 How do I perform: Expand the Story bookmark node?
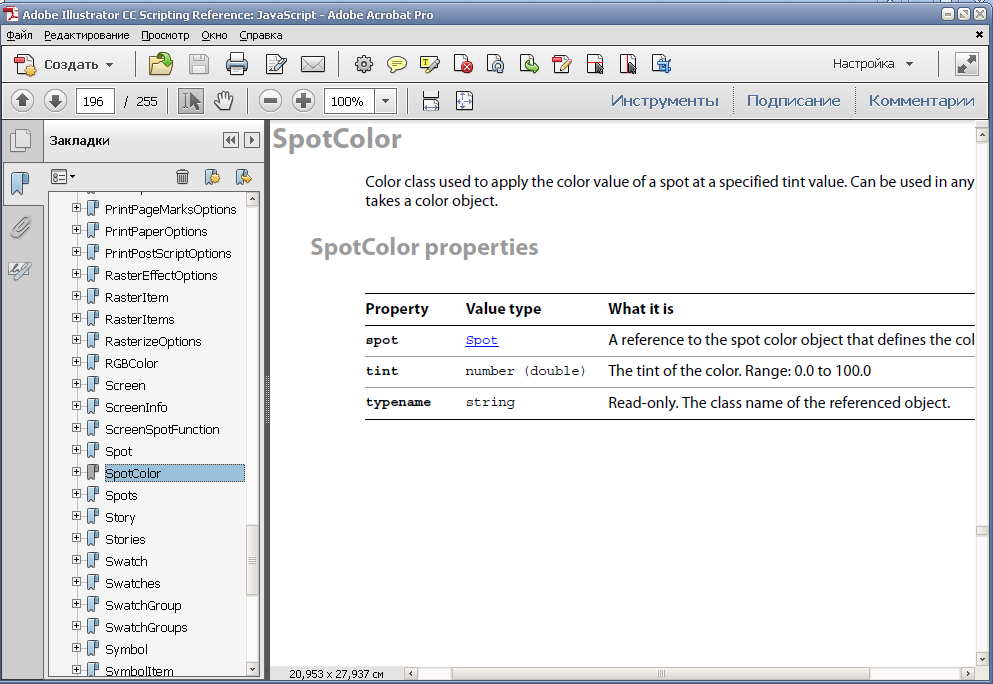pyautogui.click(x=76, y=516)
